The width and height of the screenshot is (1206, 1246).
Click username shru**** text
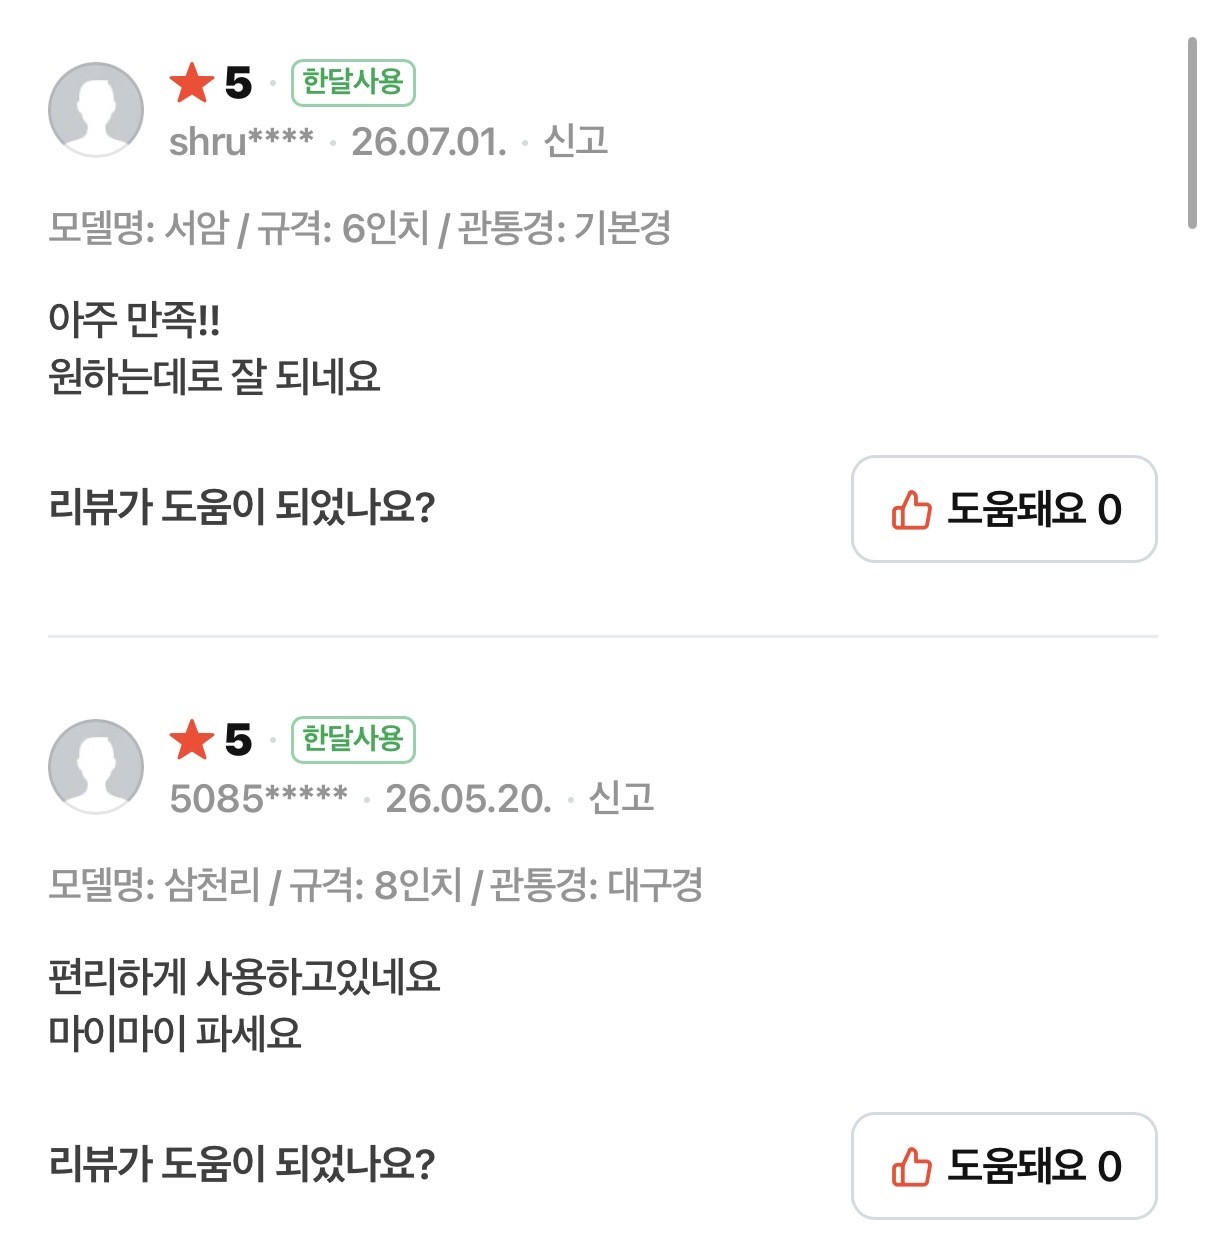pyautogui.click(x=241, y=141)
